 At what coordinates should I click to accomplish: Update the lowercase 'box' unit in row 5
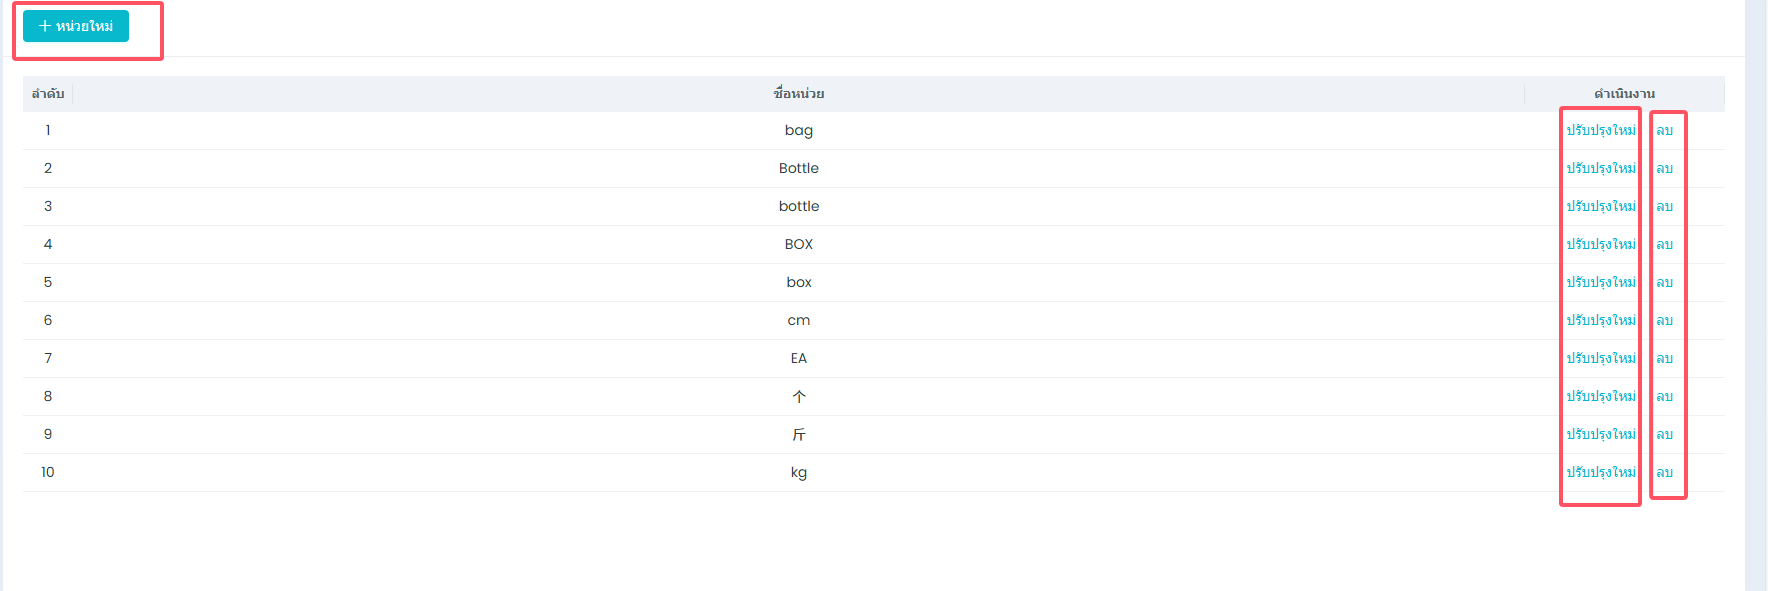click(1600, 282)
